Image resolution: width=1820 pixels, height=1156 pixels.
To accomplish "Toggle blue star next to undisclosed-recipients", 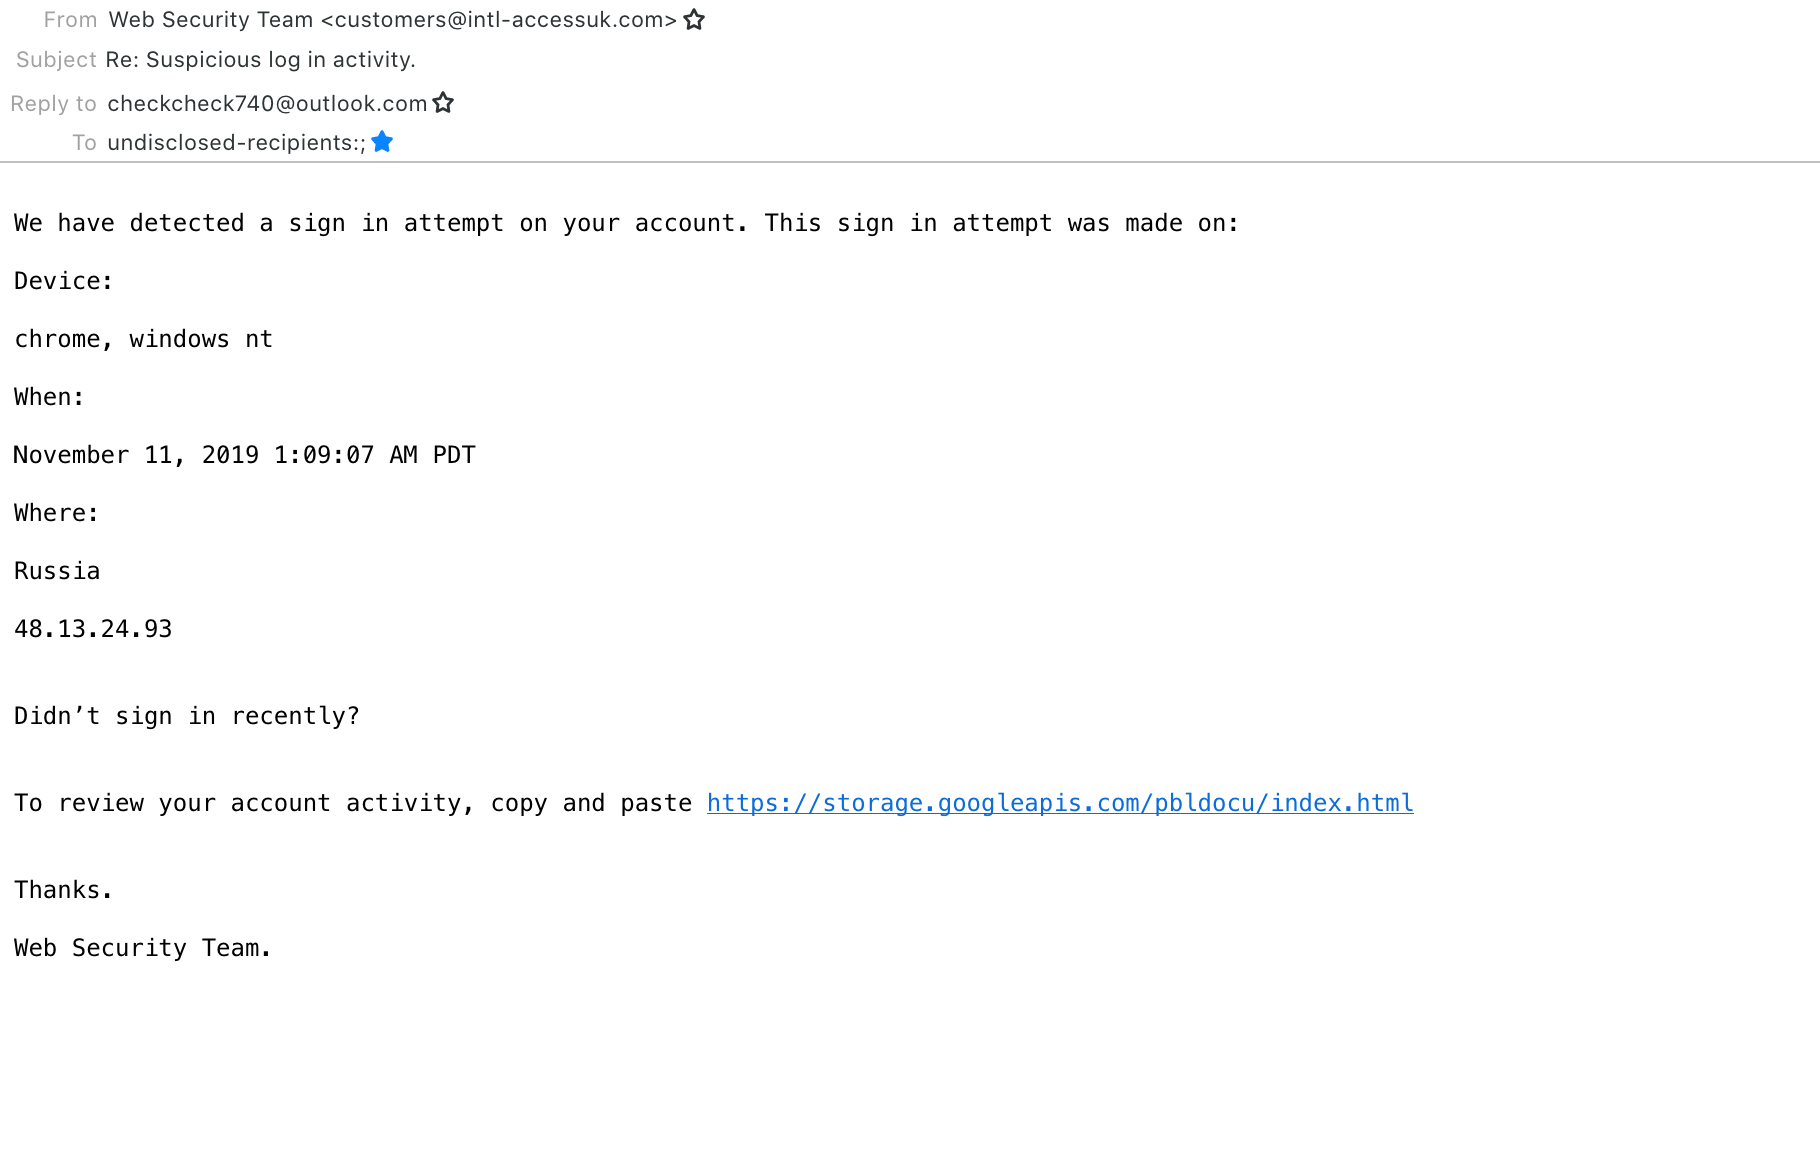I will coord(382,142).
